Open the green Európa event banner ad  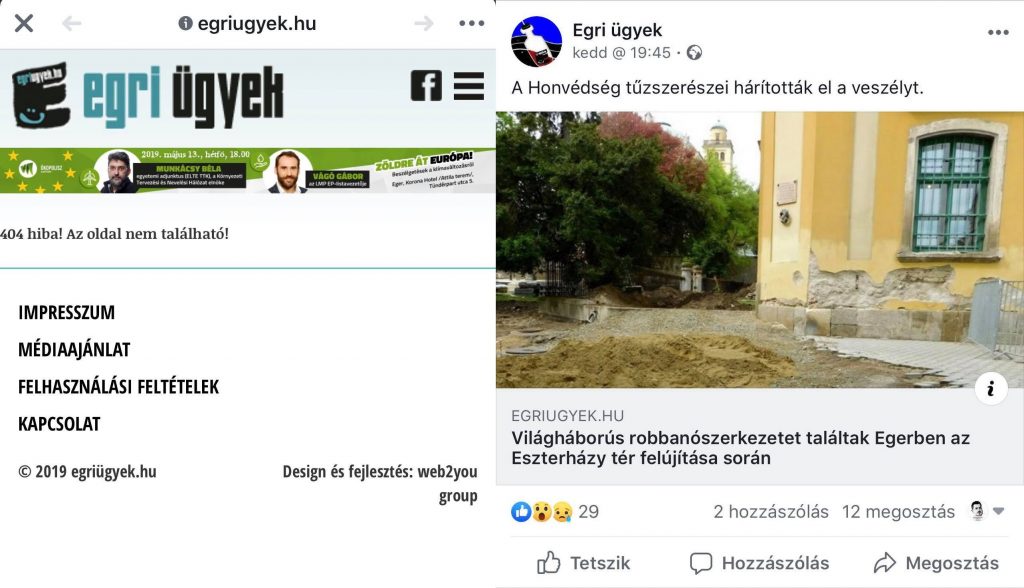(248, 171)
